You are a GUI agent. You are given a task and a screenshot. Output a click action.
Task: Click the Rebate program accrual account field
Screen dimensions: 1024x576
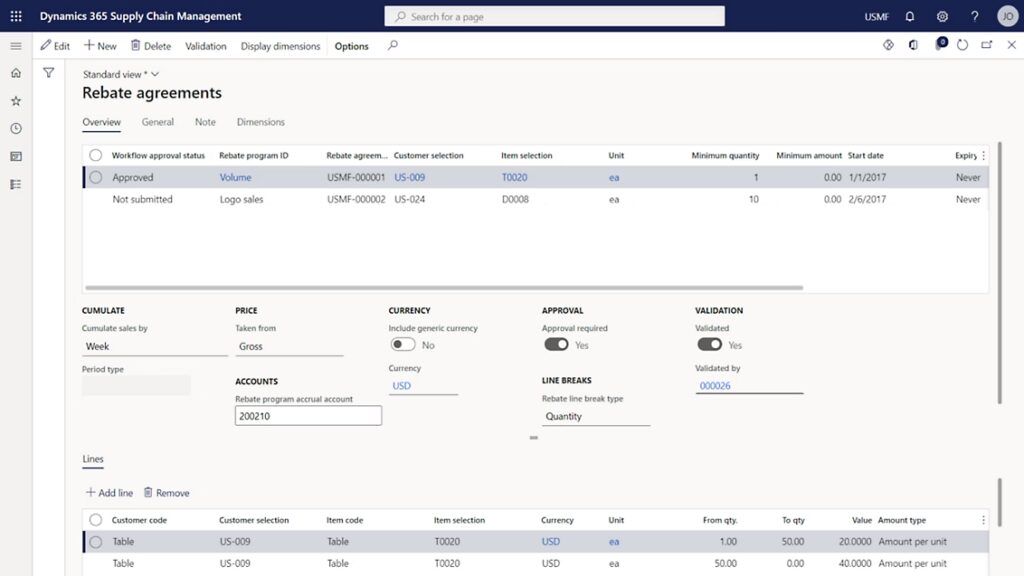coord(308,416)
